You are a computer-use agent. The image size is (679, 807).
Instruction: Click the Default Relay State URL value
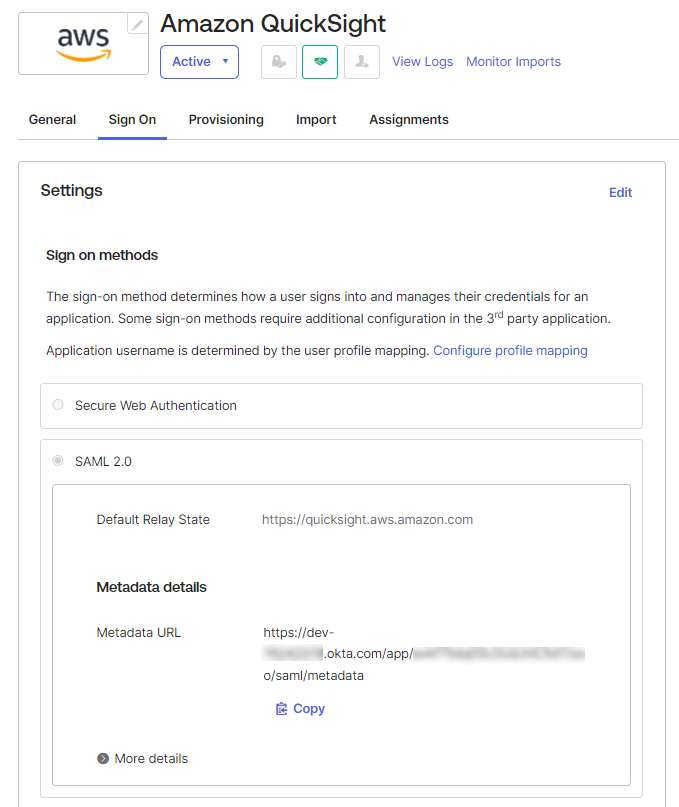pos(367,520)
